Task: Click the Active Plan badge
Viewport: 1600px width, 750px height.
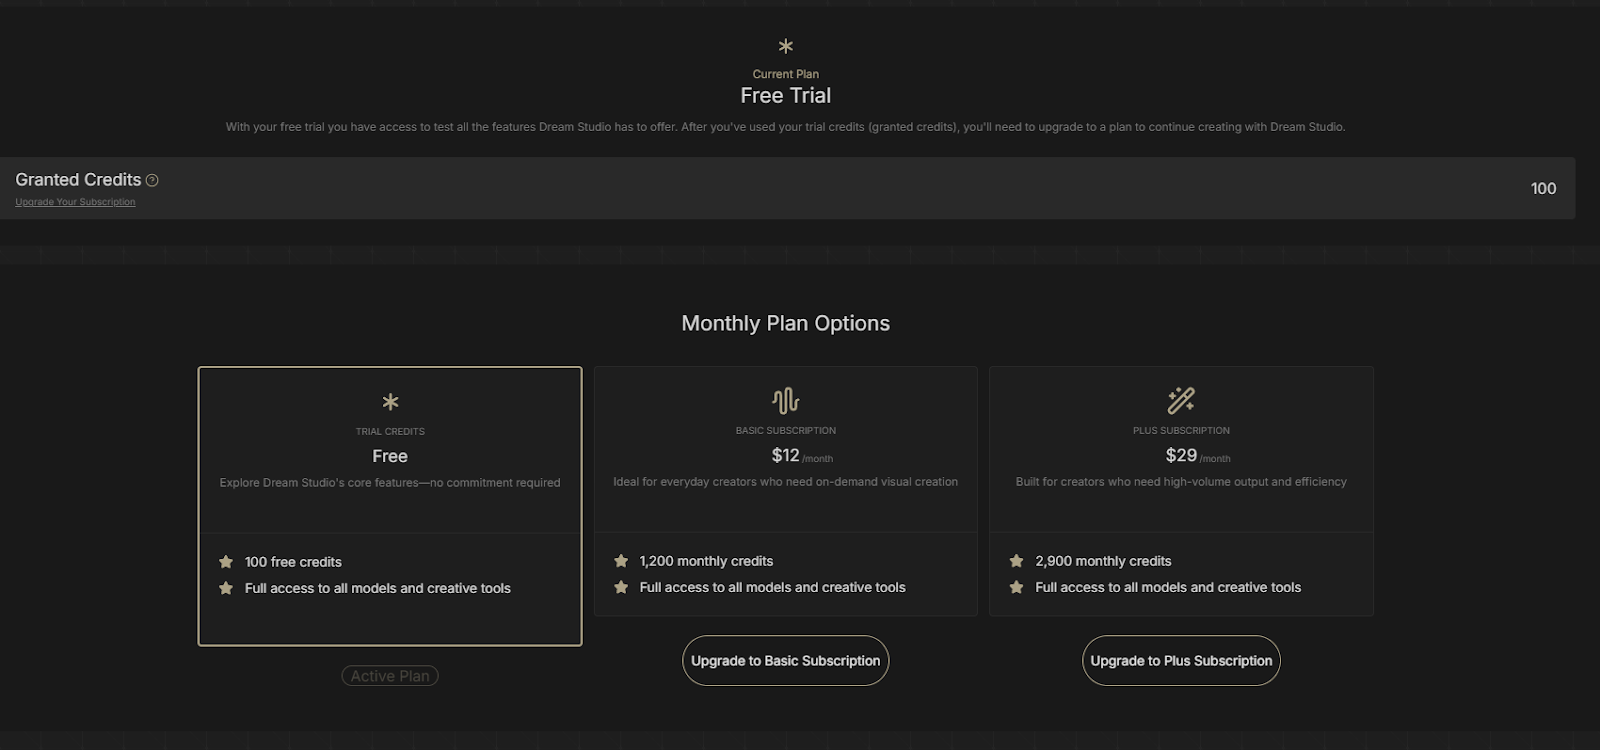Action: click(x=390, y=676)
